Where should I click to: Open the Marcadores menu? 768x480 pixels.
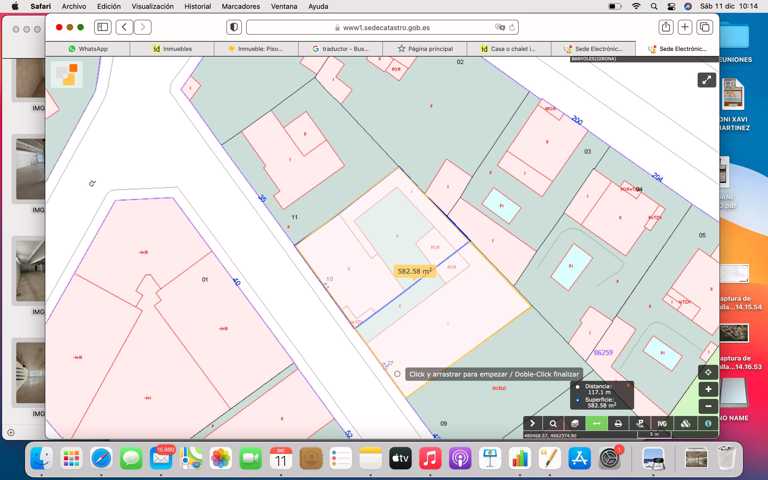click(x=240, y=6)
